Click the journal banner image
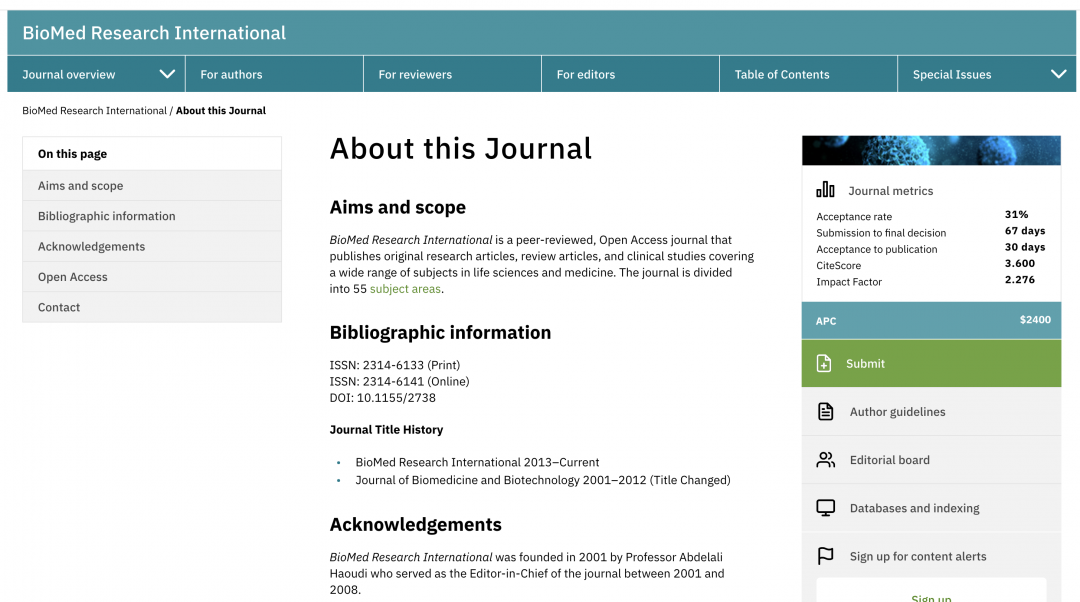 (x=931, y=150)
